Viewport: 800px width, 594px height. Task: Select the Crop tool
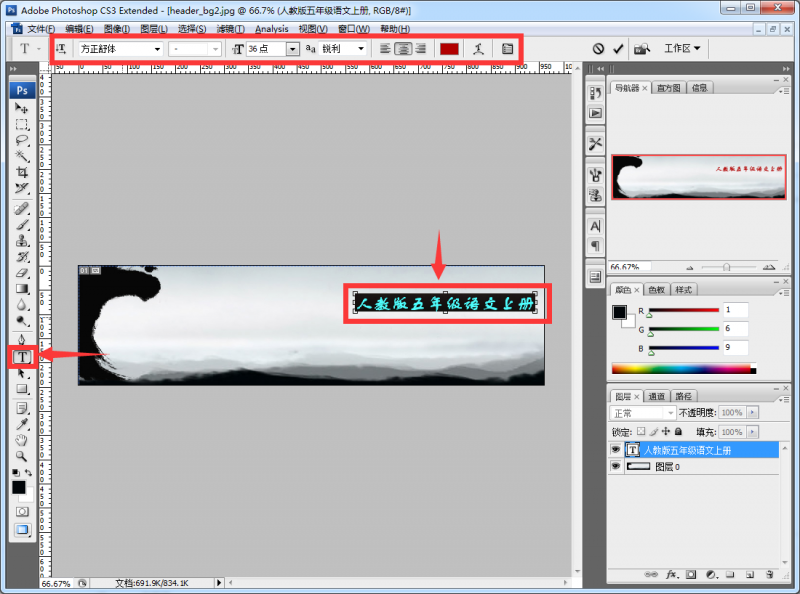pyautogui.click(x=21, y=172)
